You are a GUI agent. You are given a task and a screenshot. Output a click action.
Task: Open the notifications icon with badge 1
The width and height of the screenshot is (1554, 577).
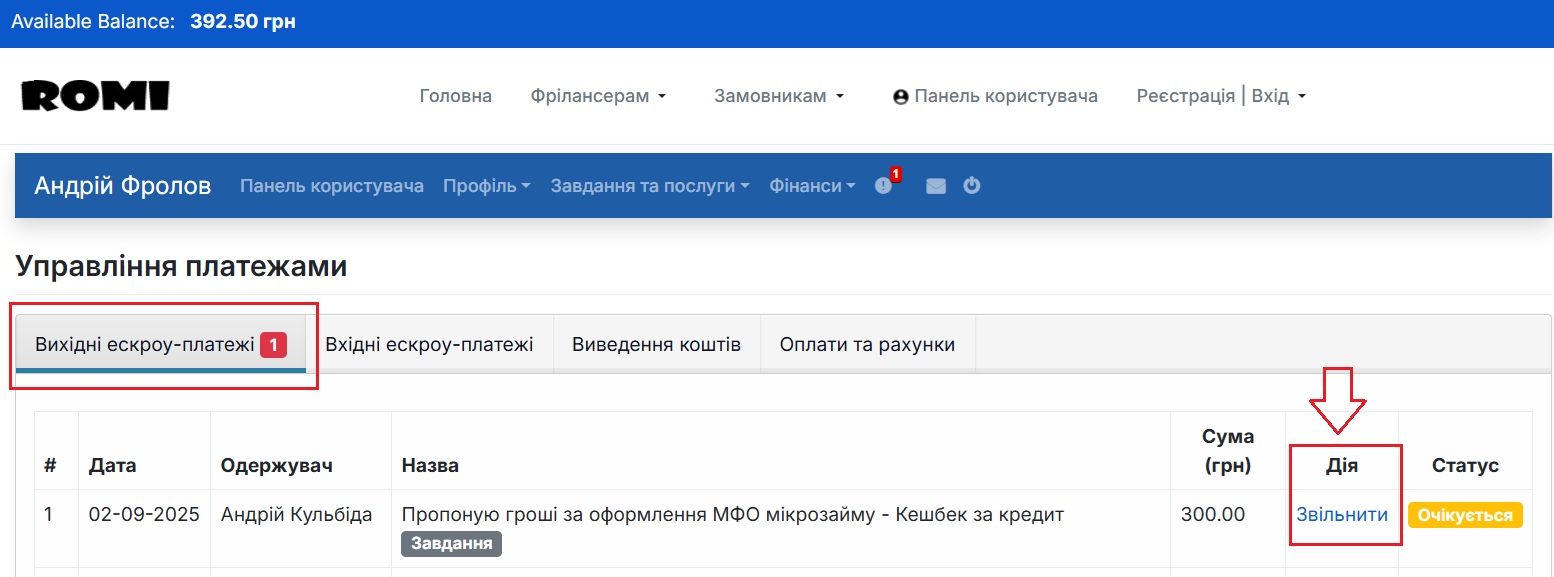coord(882,185)
